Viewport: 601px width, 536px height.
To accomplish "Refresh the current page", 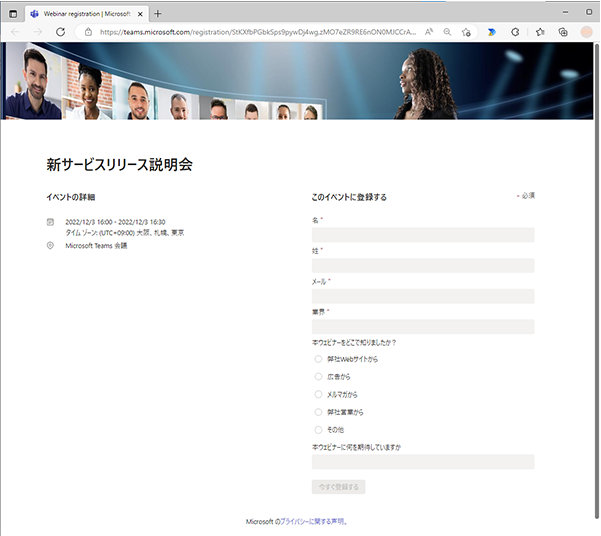I will coord(60,32).
